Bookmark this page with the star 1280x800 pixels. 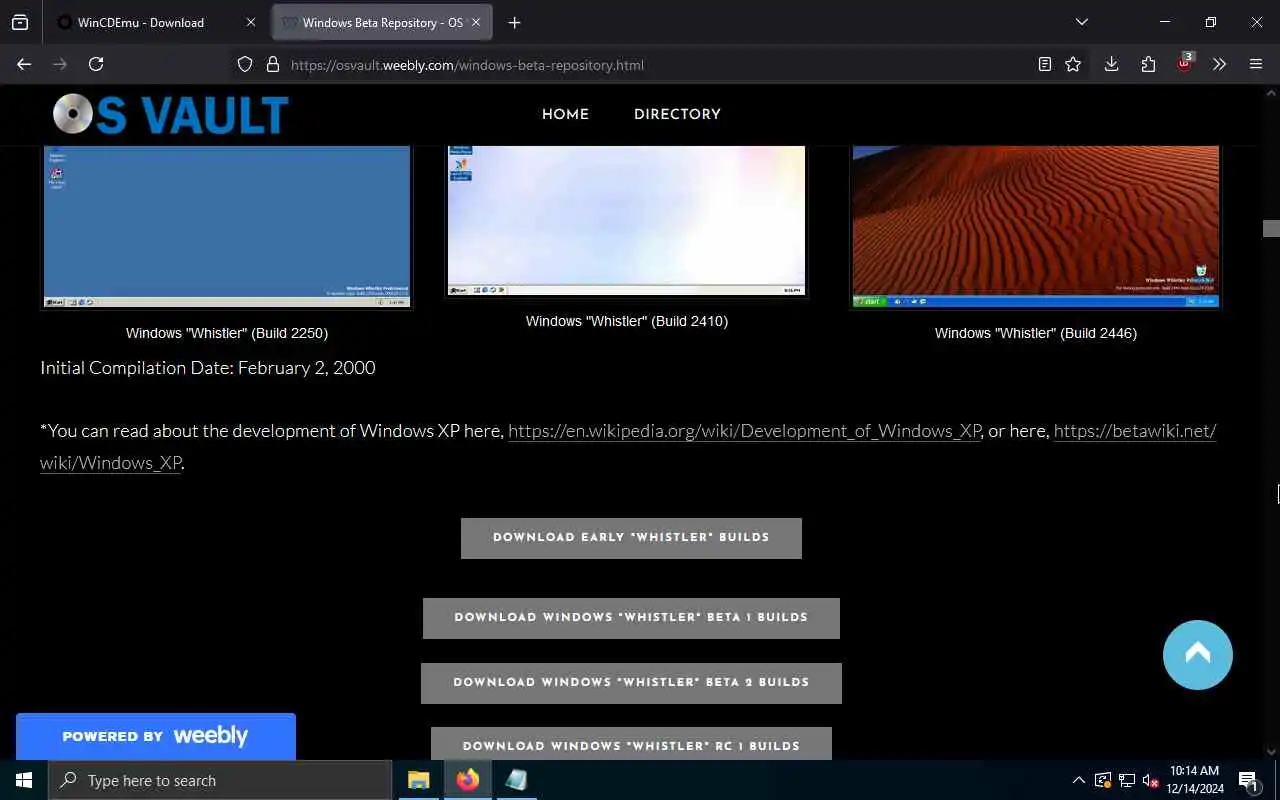click(x=1073, y=64)
